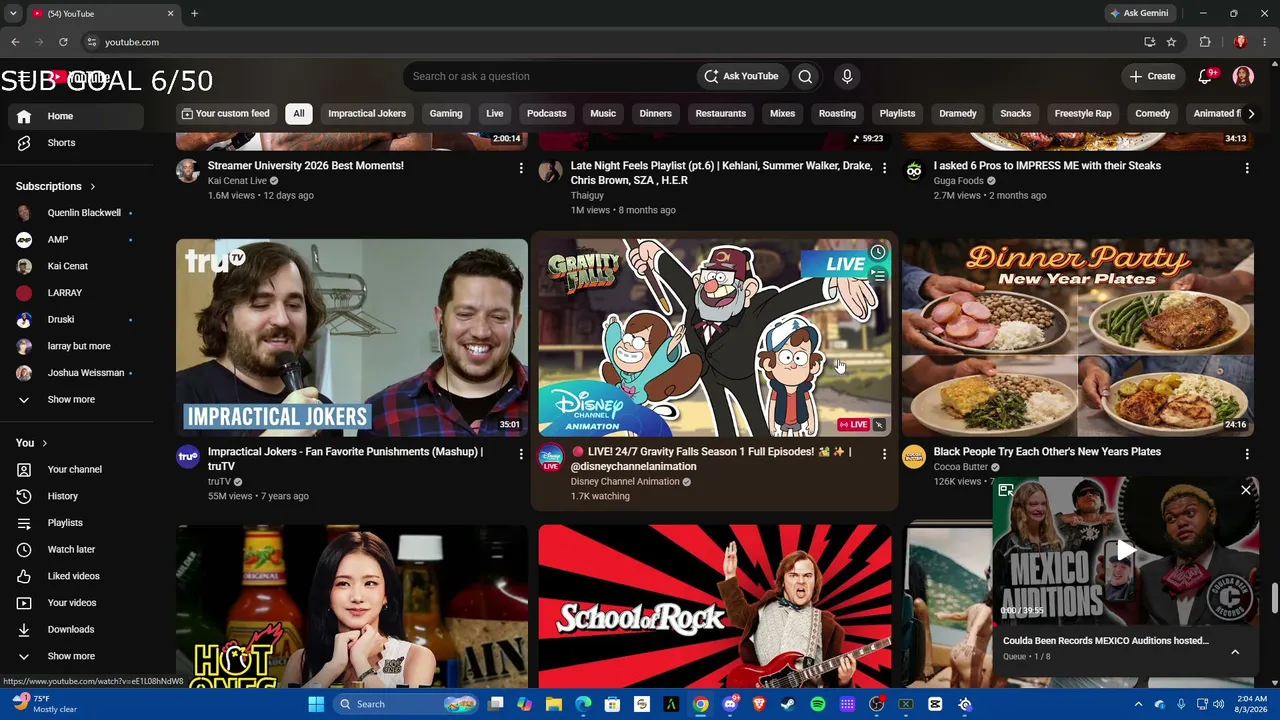This screenshot has width=1280, height=720.
Task: Open Liked videos in the sidebar
Action: pyautogui.click(x=76, y=576)
